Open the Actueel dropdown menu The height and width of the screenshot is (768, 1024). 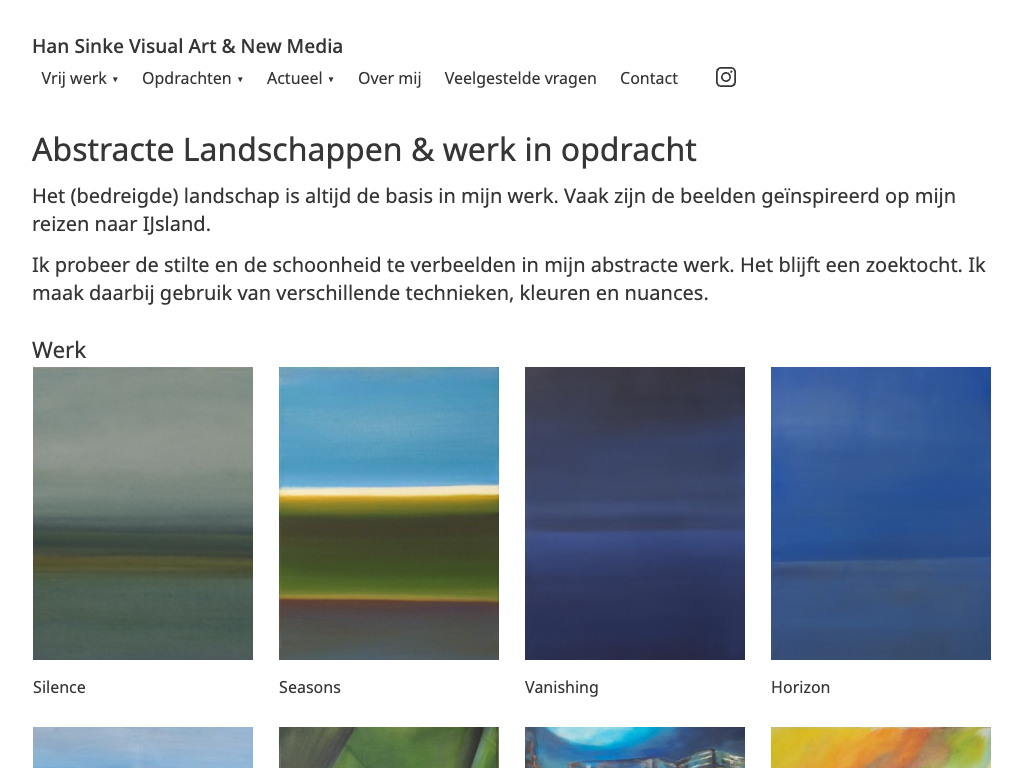tap(300, 78)
